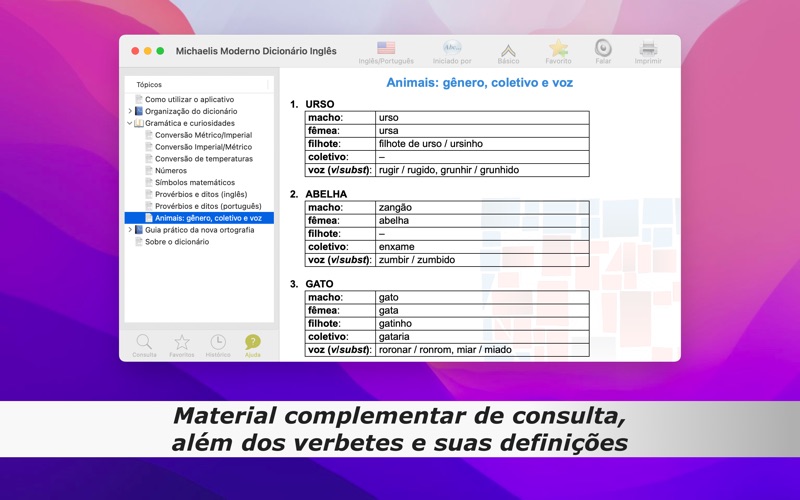Click the open-book icon beside Gramática
The width and height of the screenshot is (800, 500).
coord(139,123)
